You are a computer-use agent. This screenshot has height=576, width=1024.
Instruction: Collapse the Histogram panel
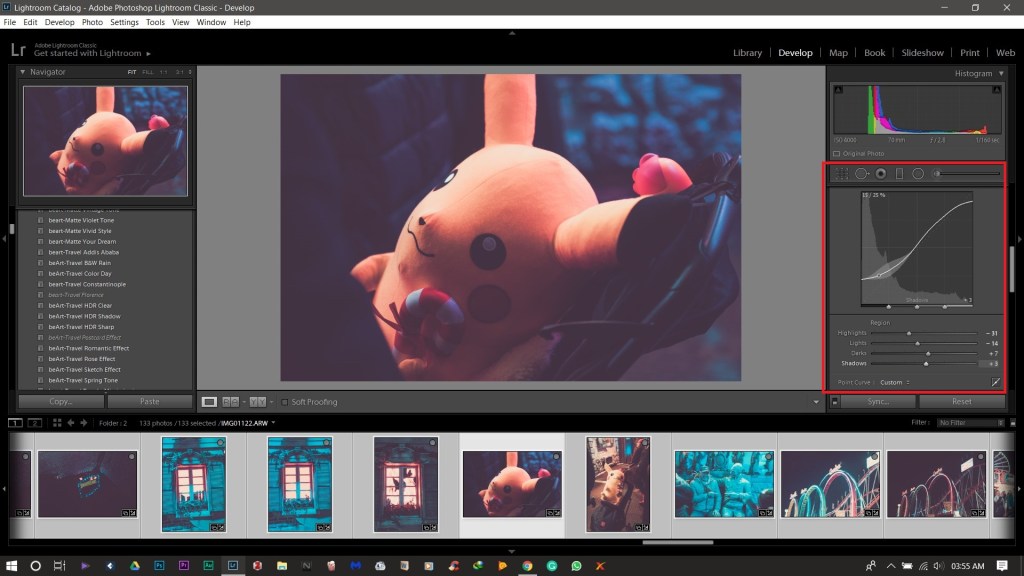pos(1001,73)
